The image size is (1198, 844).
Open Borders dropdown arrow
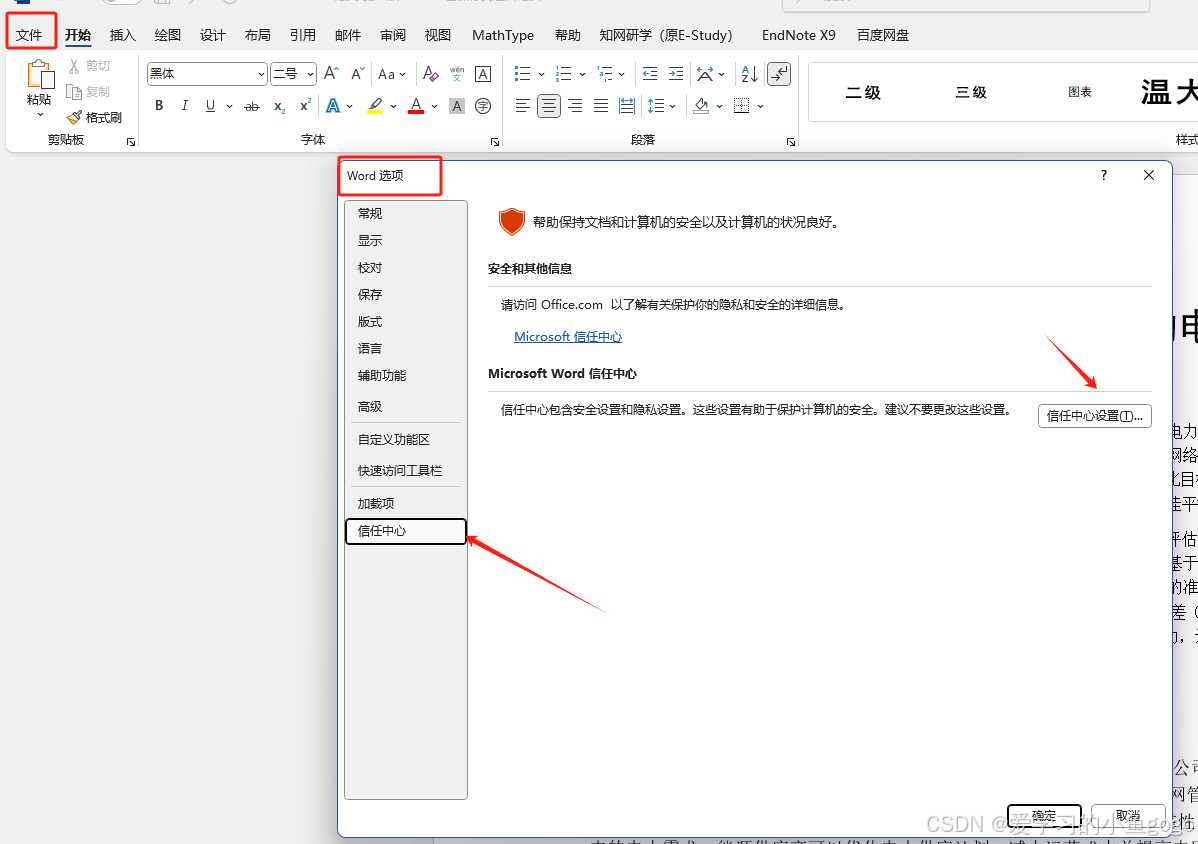point(760,106)
